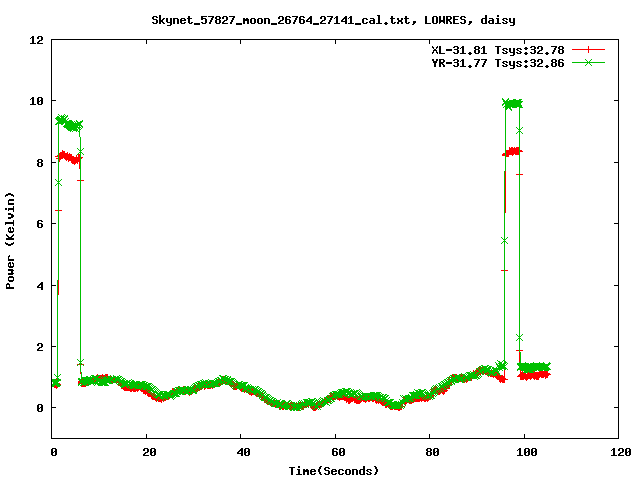Viewport: 640px width, 480px height.
Task: Click y-axis tick label 4
Action: pos(40,285)
